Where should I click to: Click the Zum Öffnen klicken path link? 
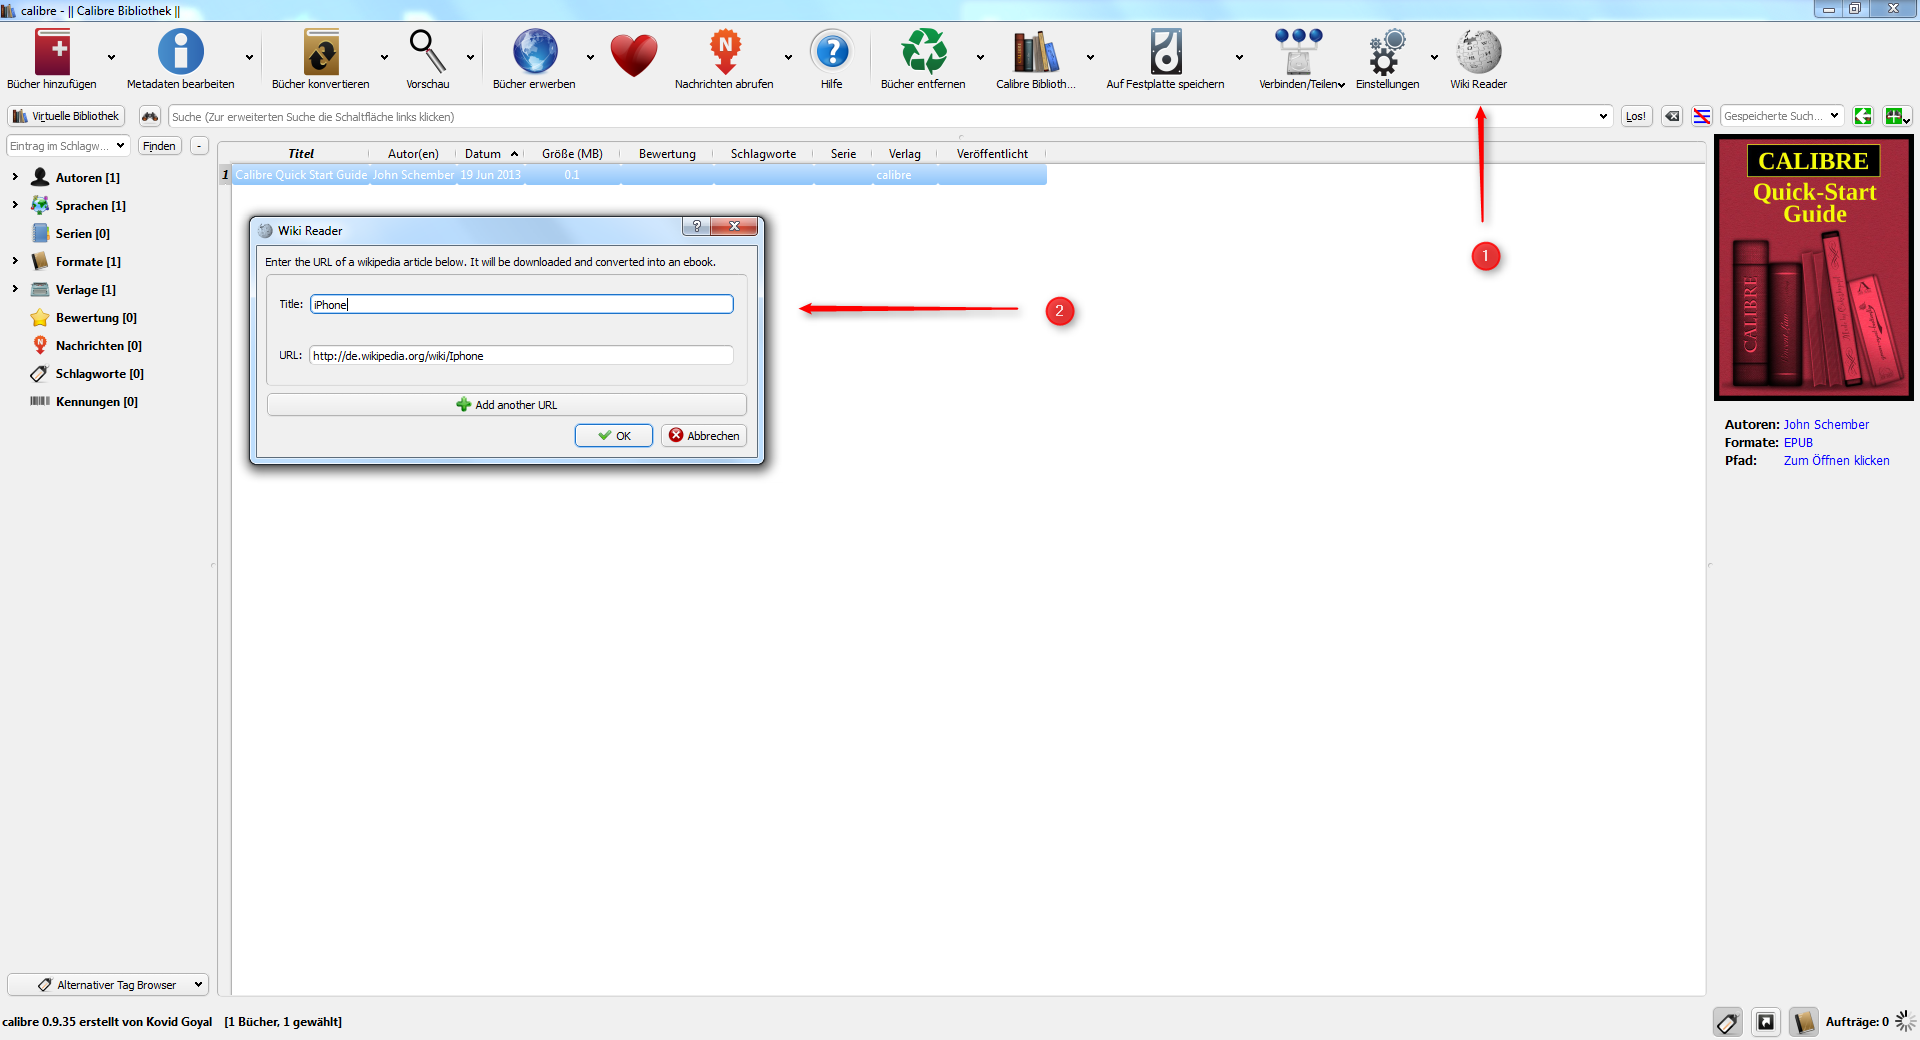point(1836,461)
